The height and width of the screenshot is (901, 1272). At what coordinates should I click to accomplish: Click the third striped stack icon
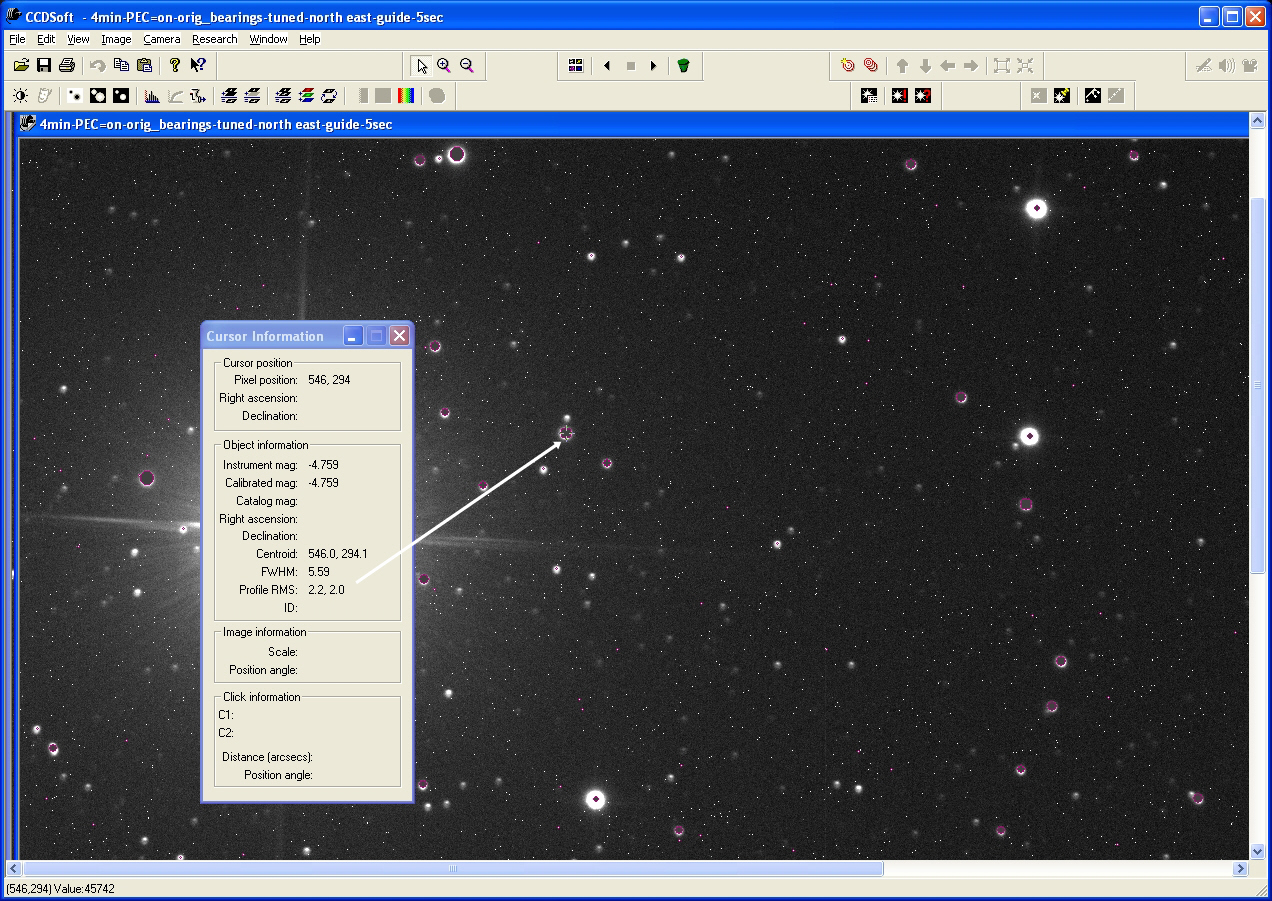(283, 96)
